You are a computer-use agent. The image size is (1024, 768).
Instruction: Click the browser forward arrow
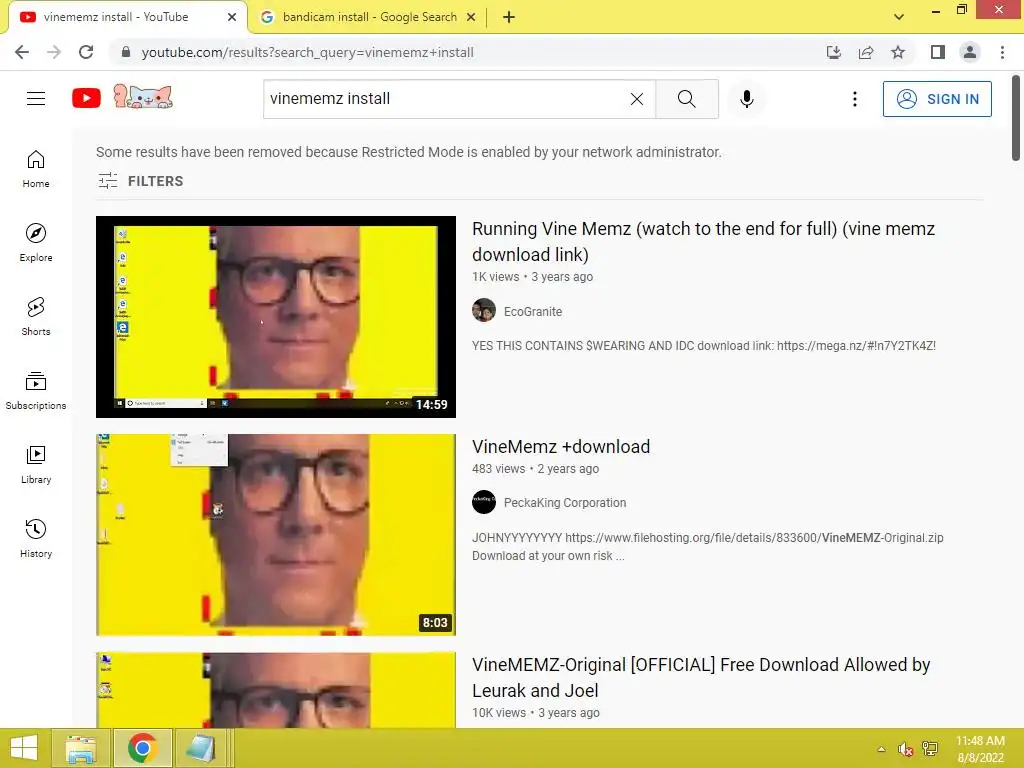(x=54, y=52)
